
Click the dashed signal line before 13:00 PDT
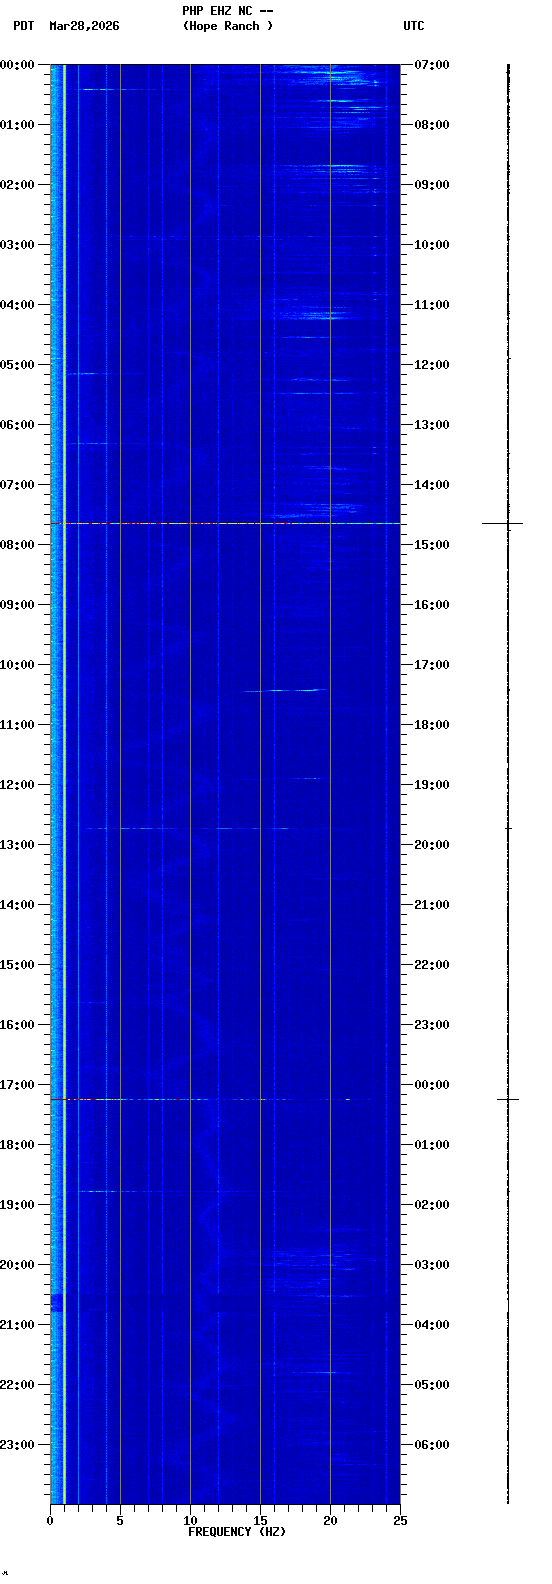tap(188, 828)
